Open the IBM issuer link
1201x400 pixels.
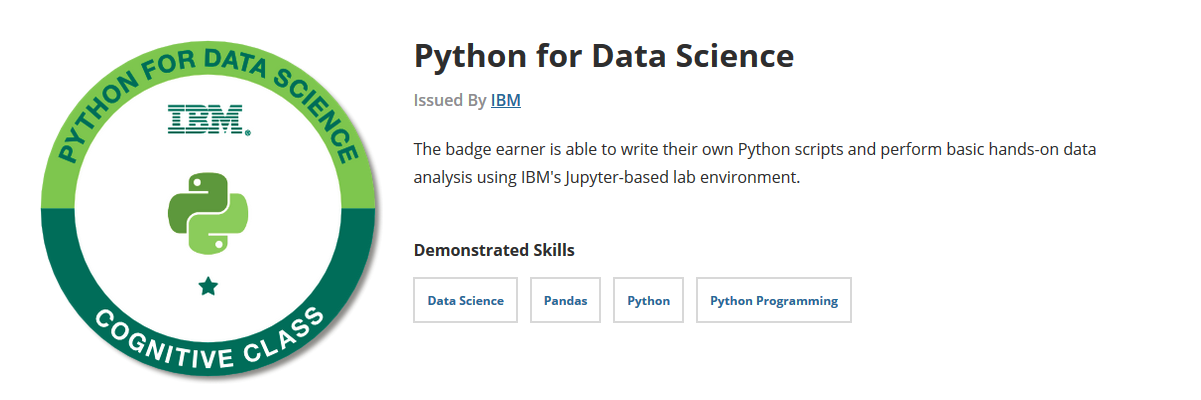(x=505, y=101)
